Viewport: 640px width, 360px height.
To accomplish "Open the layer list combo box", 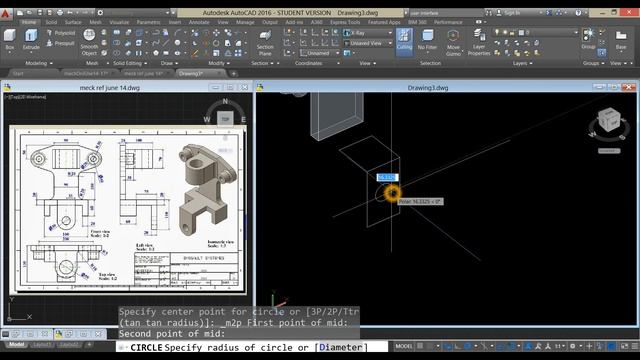I will [536, 32].
